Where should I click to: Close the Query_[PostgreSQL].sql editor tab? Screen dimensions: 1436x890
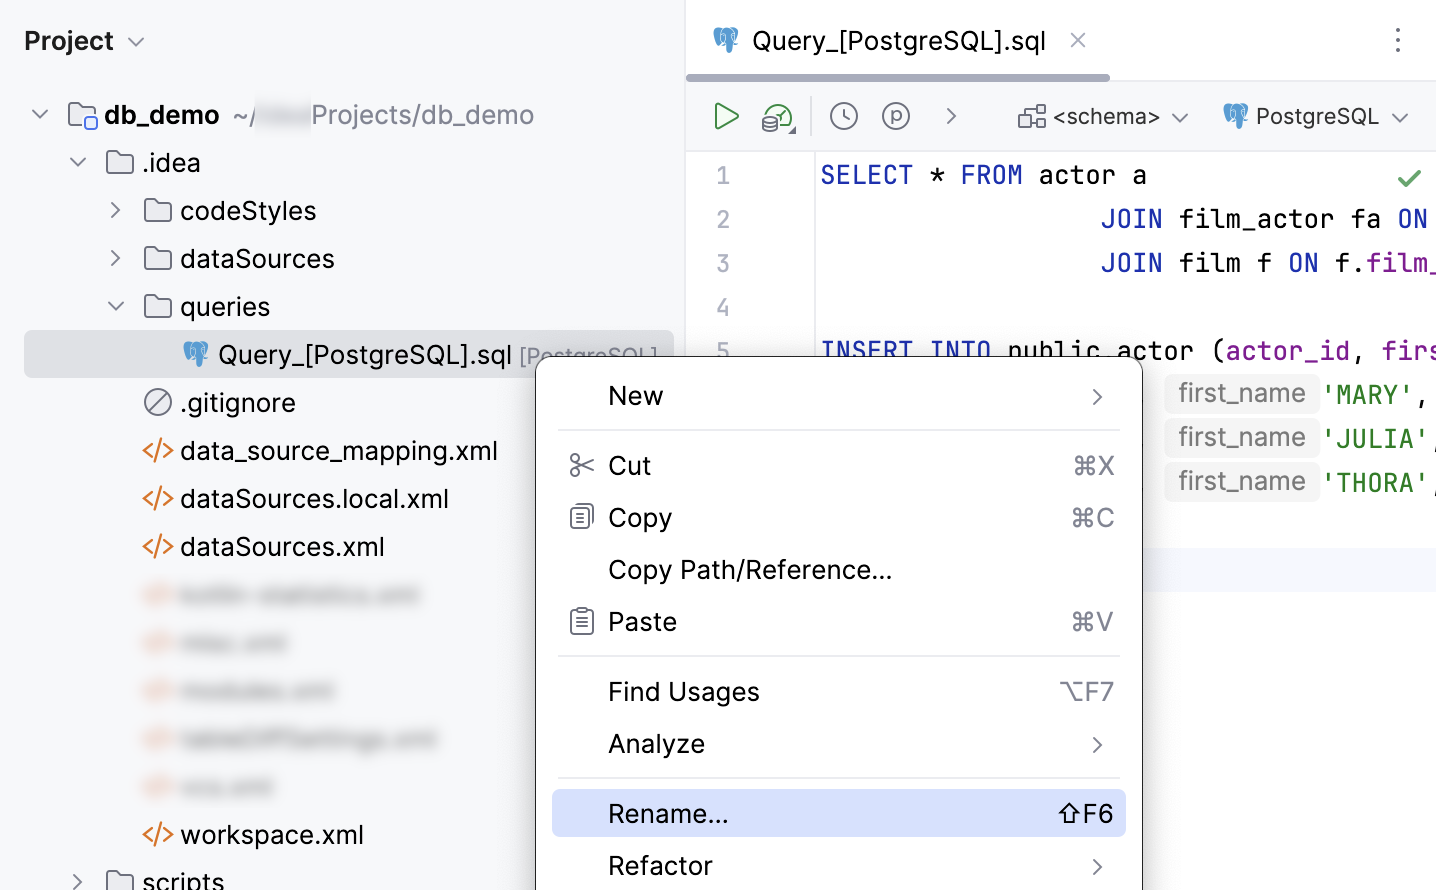click(1078, 40)
